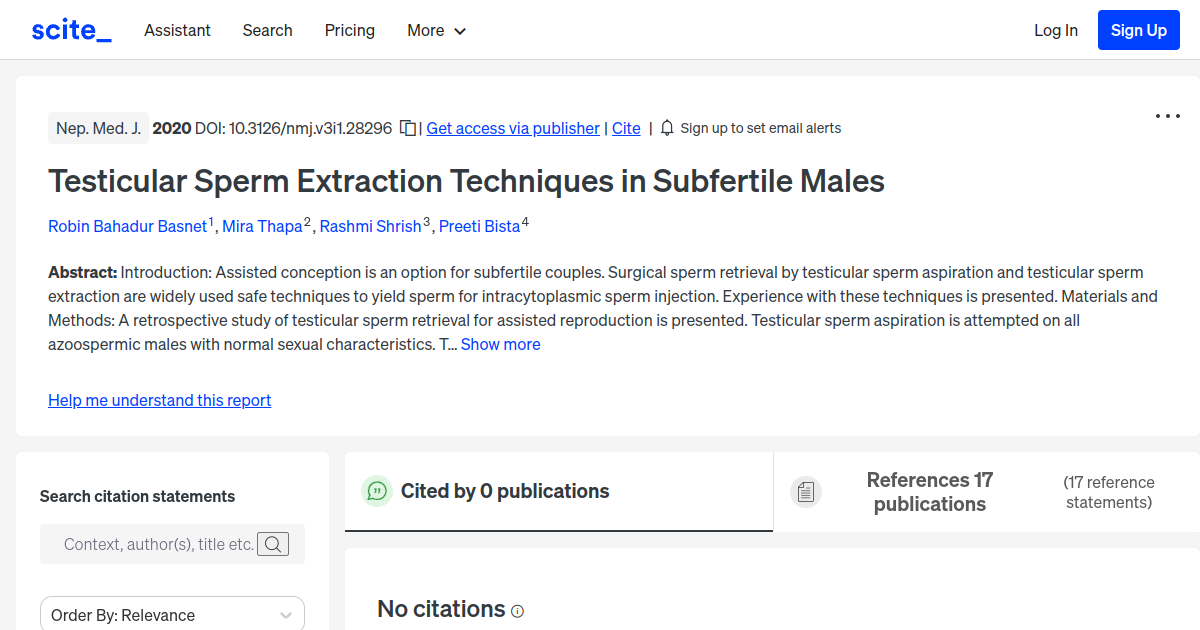
Task: Open the Assistant menu item
Action: pyautogui.click(x=177, y=30)
